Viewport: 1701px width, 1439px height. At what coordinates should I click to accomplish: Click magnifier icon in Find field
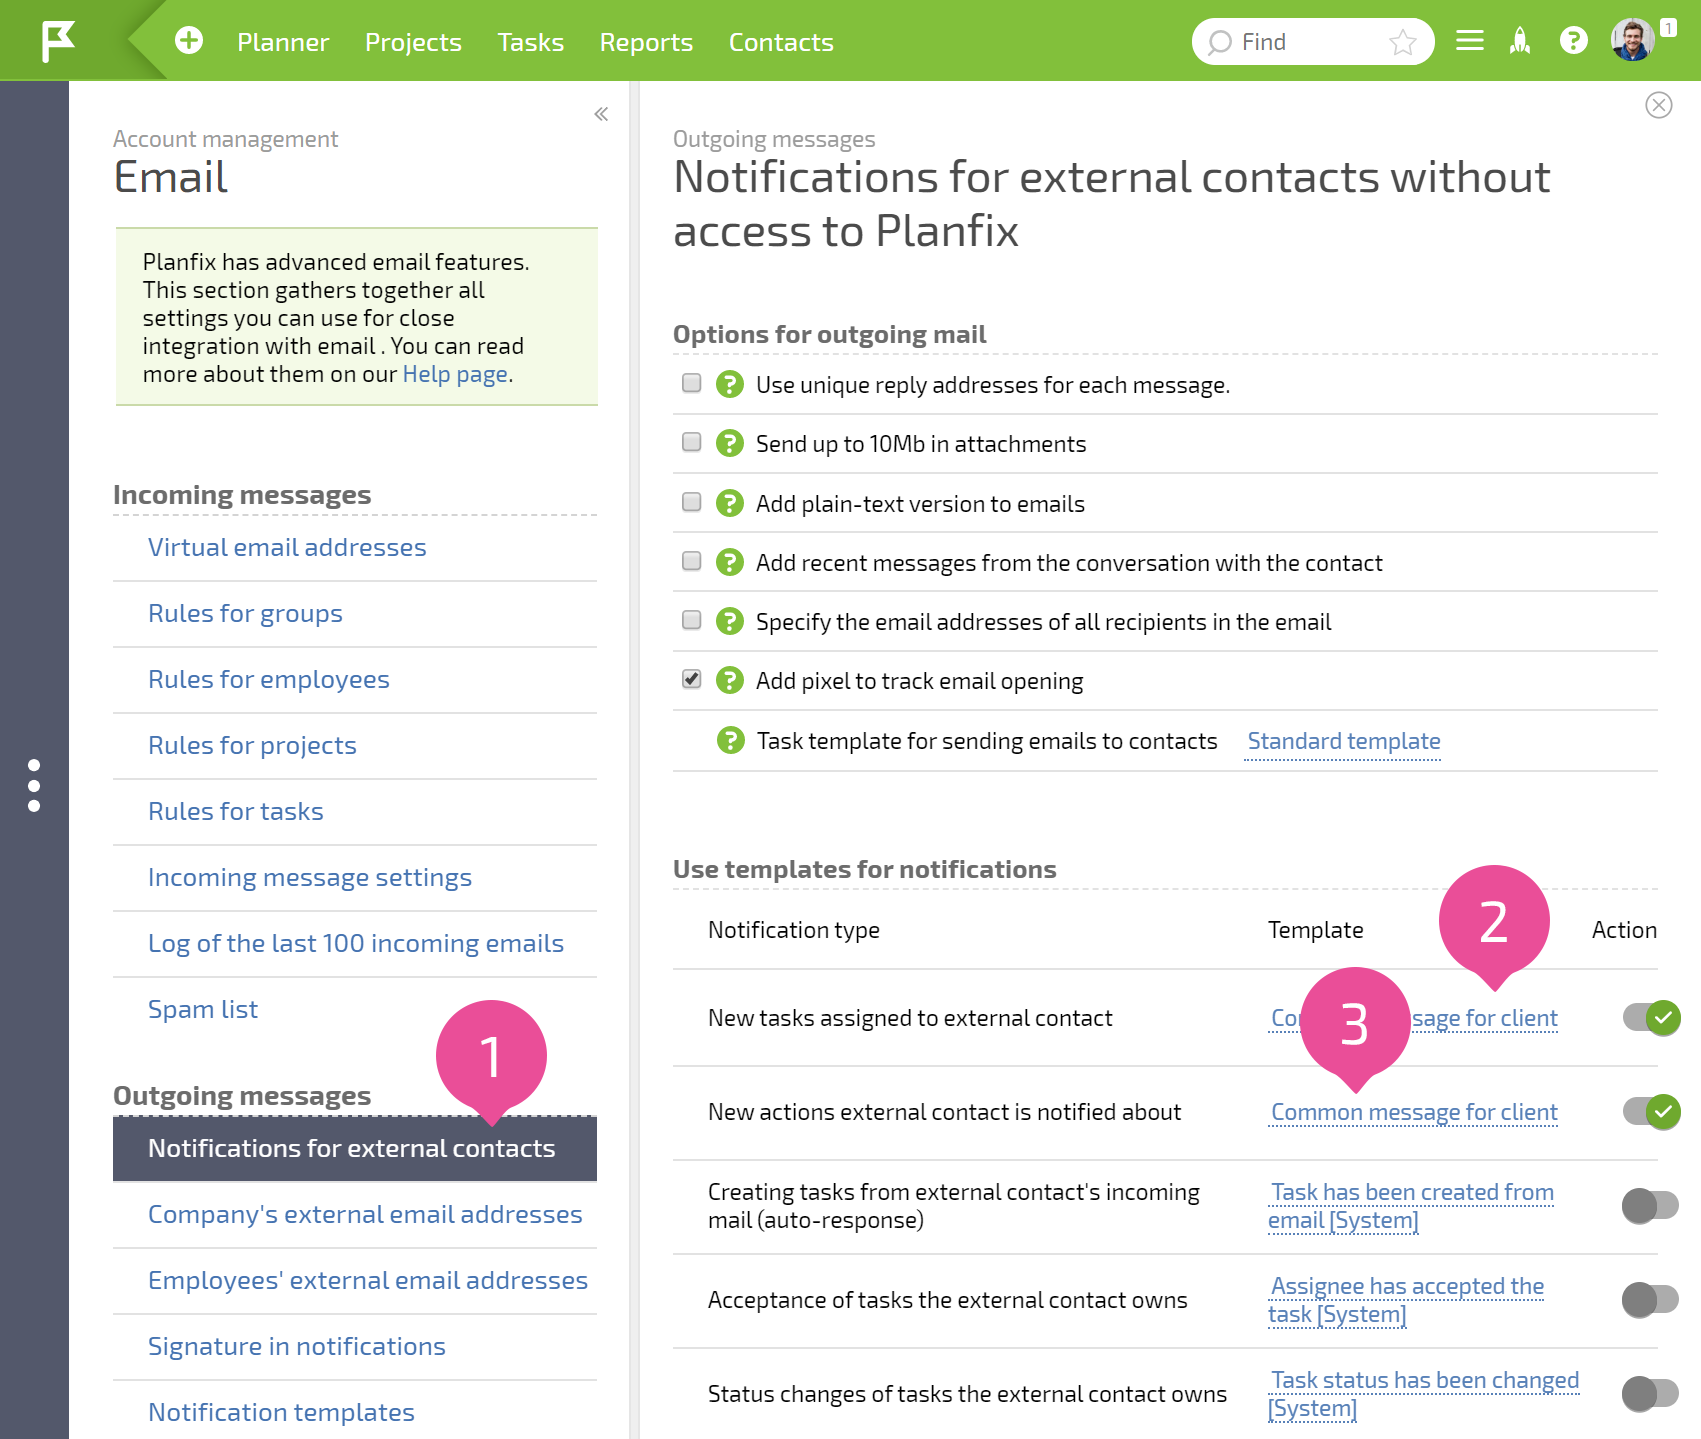1219,42
